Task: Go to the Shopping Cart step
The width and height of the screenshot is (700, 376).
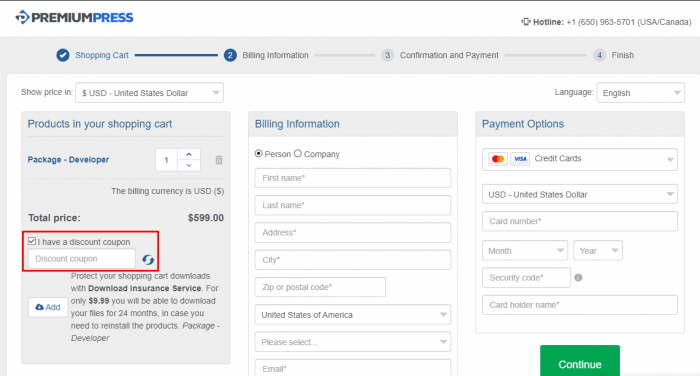Action: (x=102, y=55)
